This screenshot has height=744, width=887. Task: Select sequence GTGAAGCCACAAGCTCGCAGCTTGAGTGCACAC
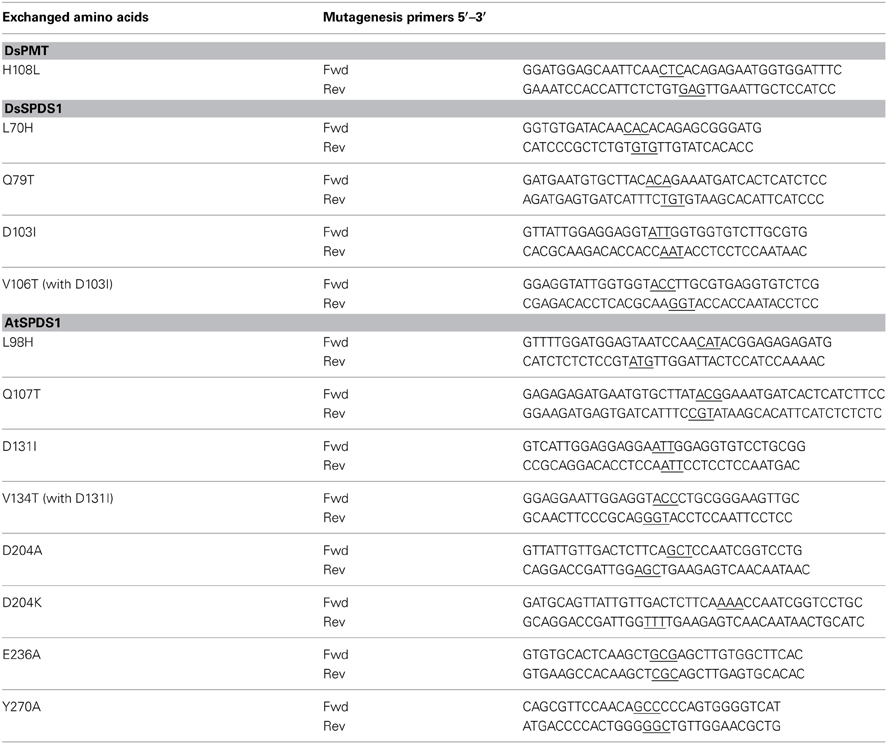[664, 674]
